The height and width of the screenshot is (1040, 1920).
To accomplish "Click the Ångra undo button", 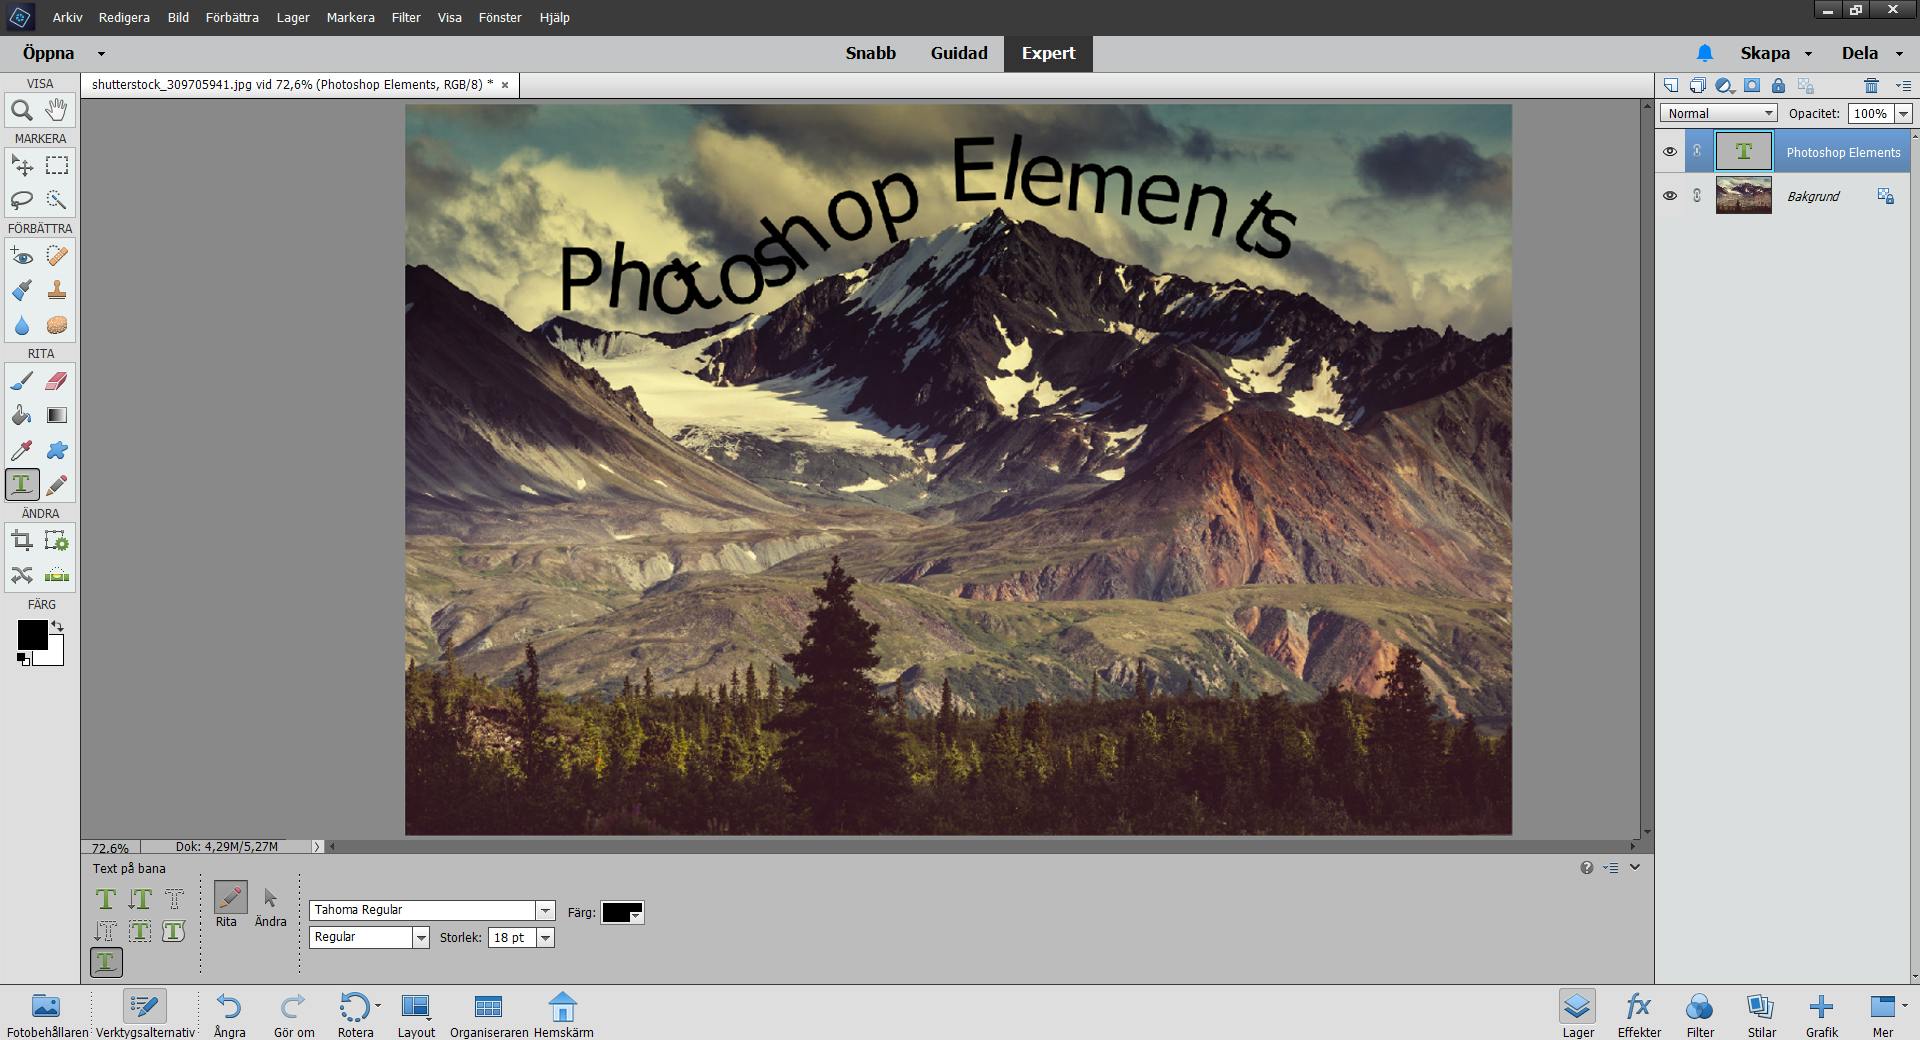I will point(229,1015).
